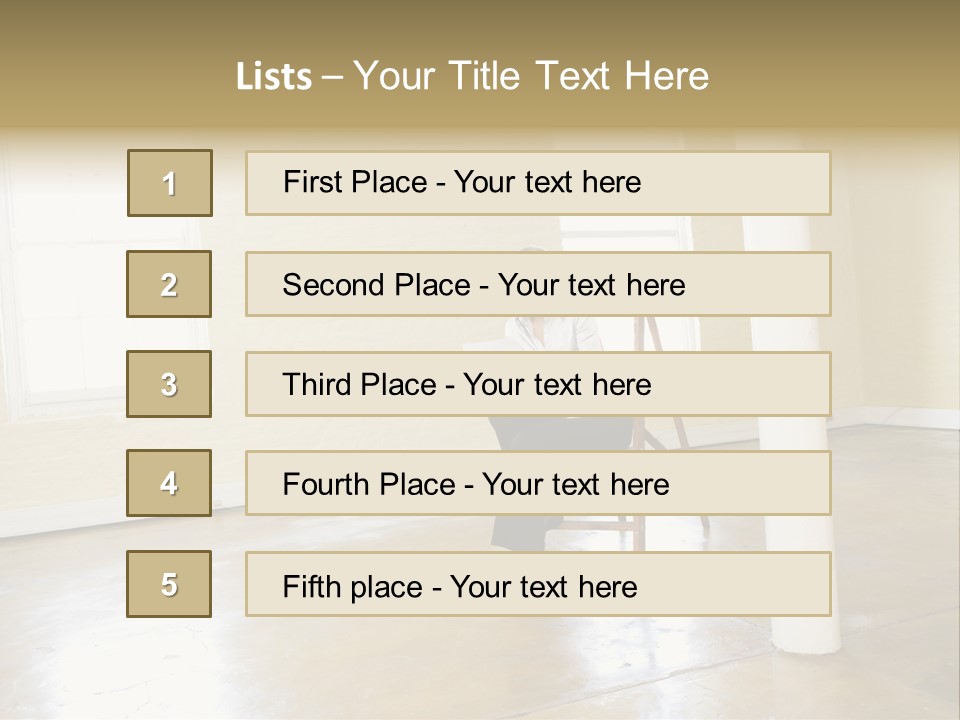Click the word Second in the second row
Image resolution: width=960 pixels, height=720 pixels.
coord(335,285)
